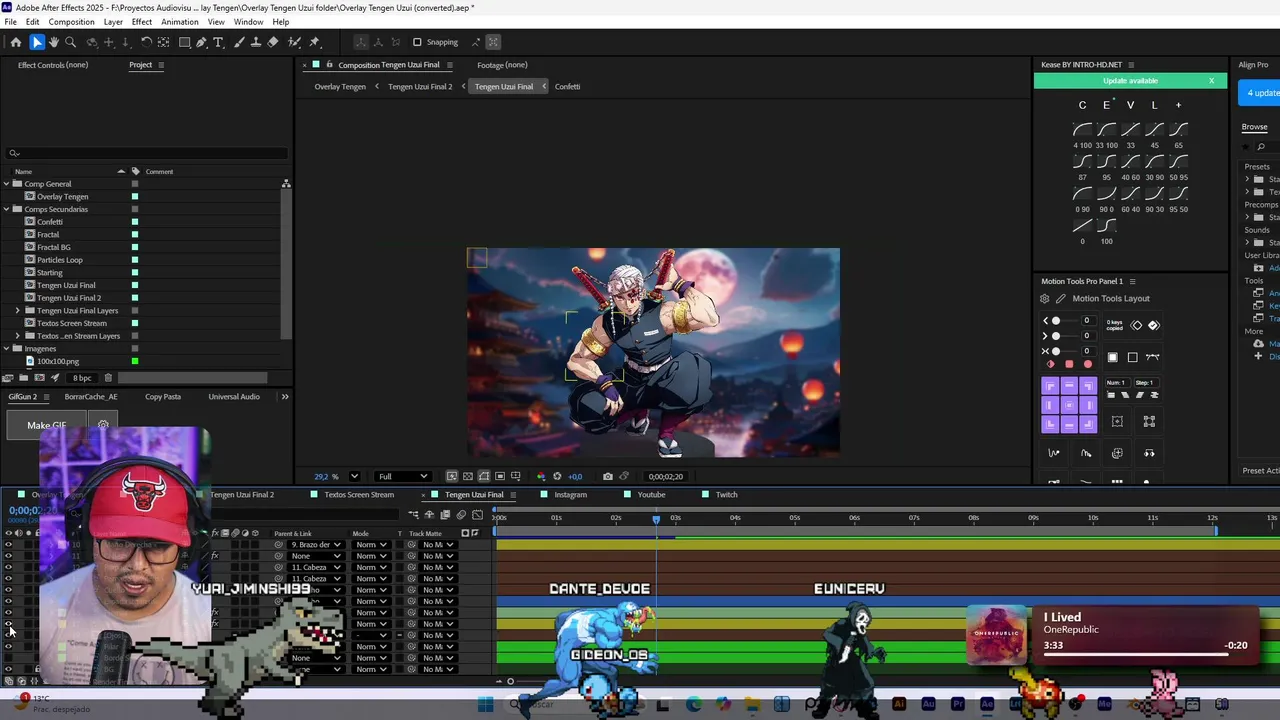This screenshot has height=720, width=1280.
Task: Switch to Textos Screen Stream timeline tab
Action: (x=359, y=495)
